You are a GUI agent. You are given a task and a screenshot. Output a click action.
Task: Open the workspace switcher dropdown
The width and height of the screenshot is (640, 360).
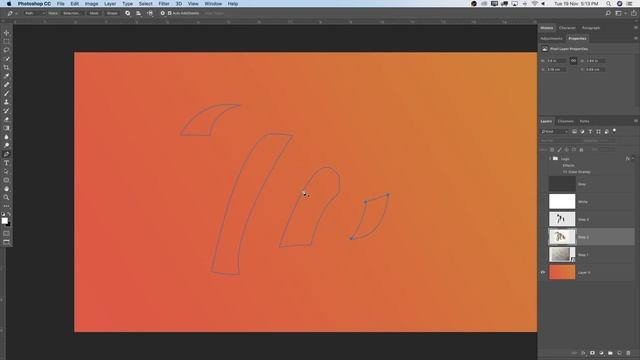point(620,13)
